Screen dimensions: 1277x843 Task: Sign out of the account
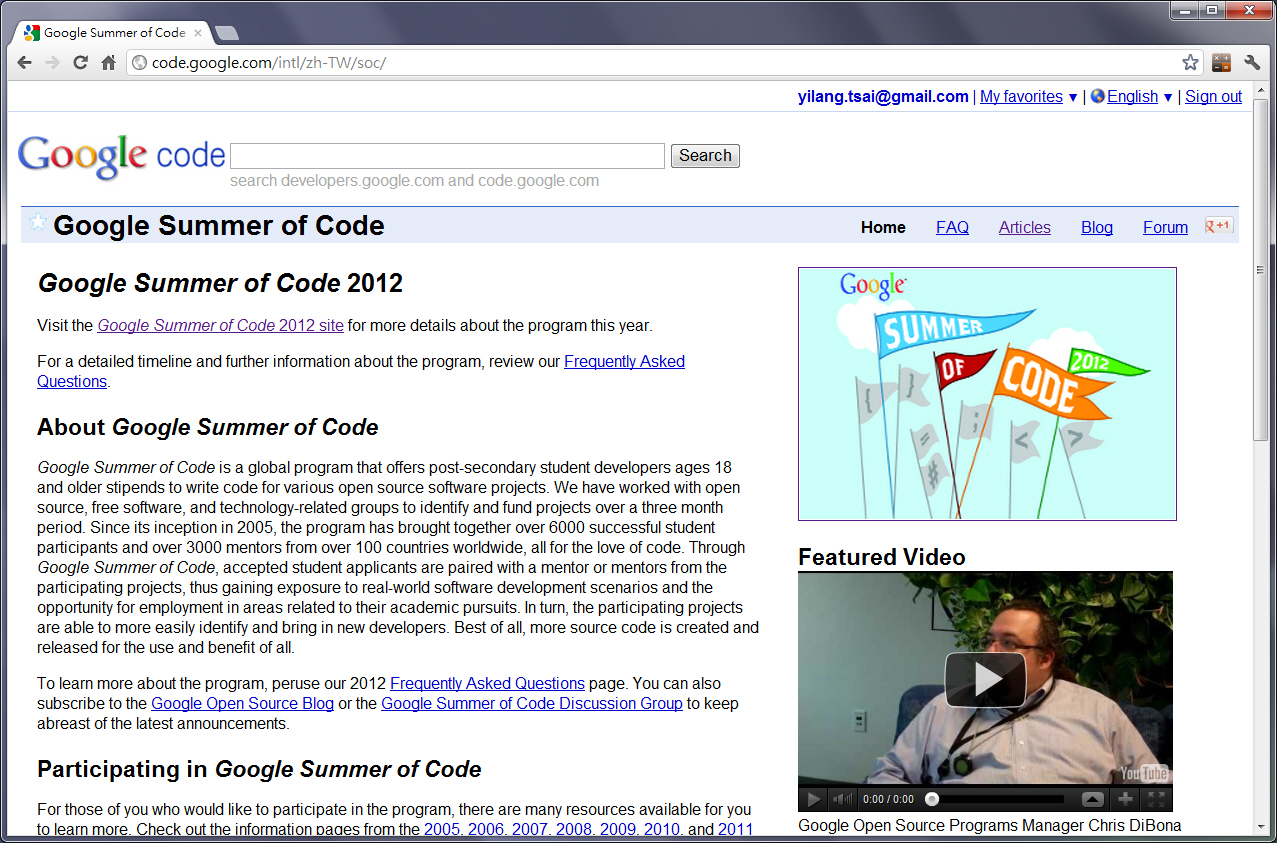(1213, 97)
